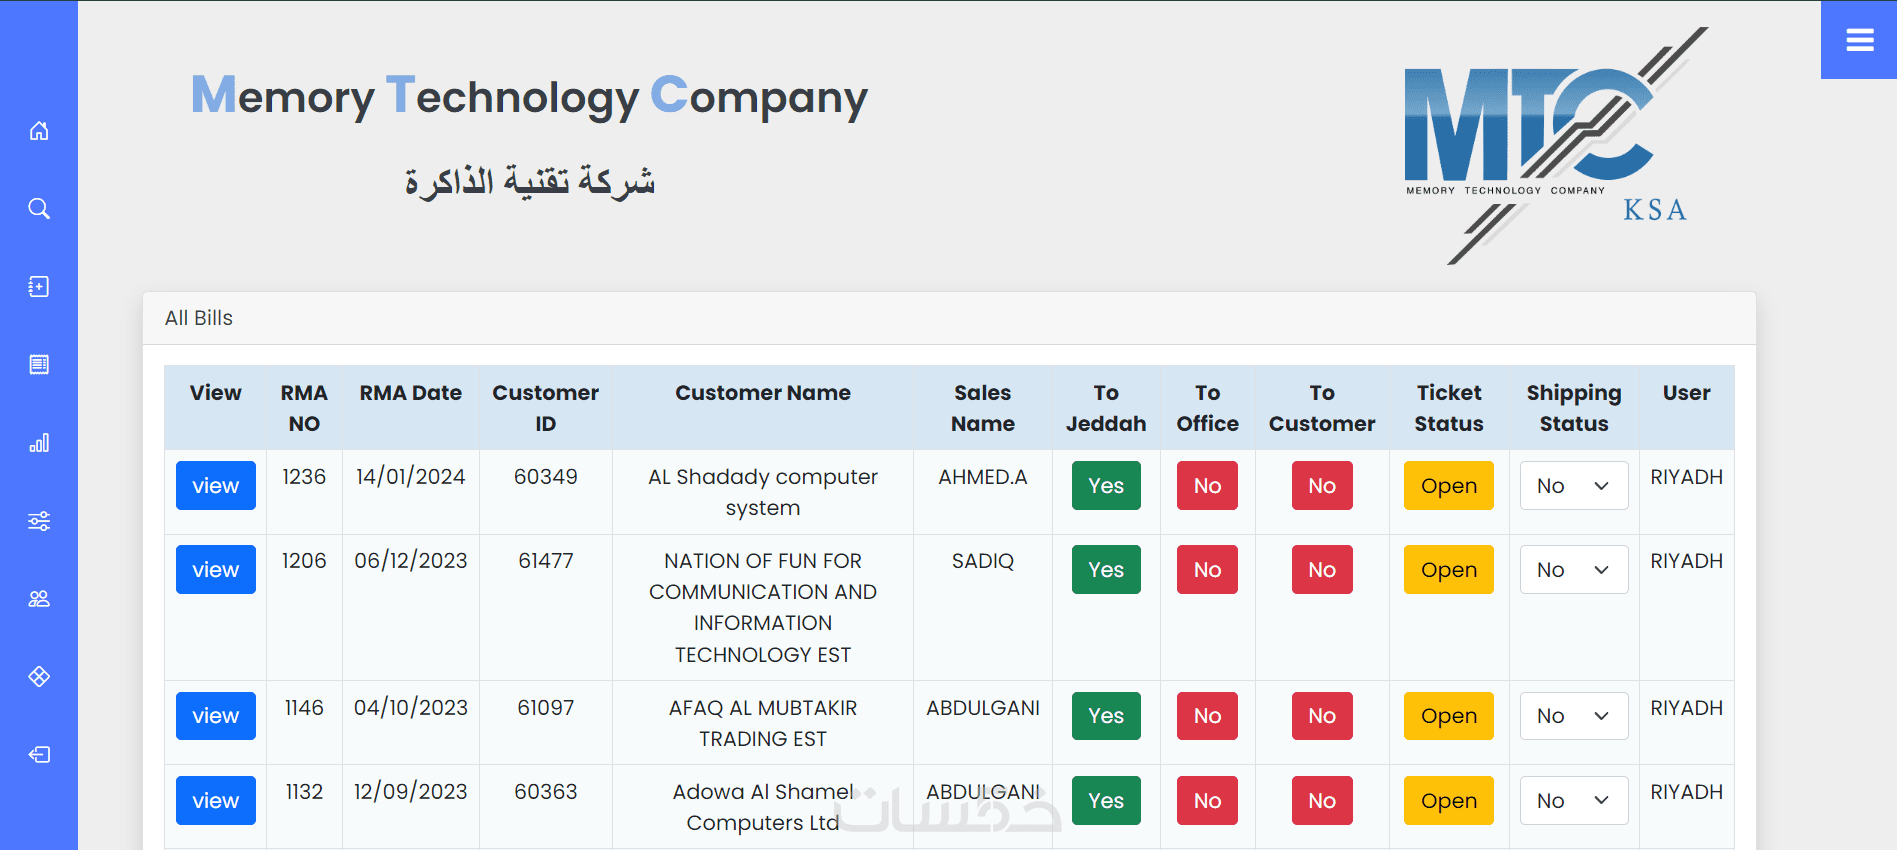Image resolution: width=1897 pixels, height=850 pixels.
Task: Click the add bill icon in sidebar
Action: click(x=39, y=287)
